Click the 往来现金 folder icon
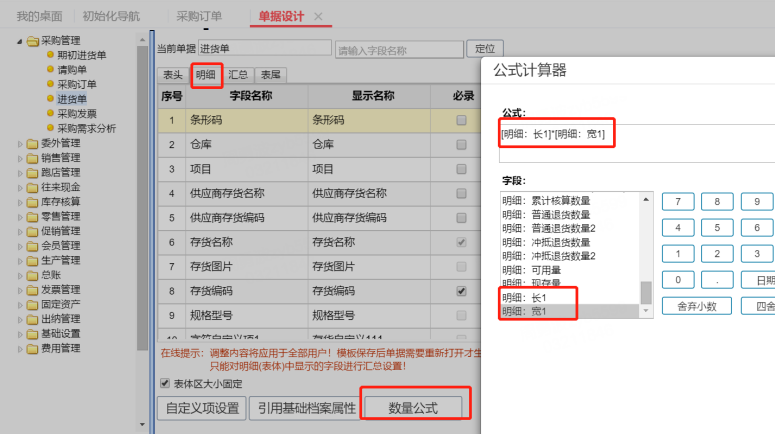The image size is (775, 435). [33, 187]
